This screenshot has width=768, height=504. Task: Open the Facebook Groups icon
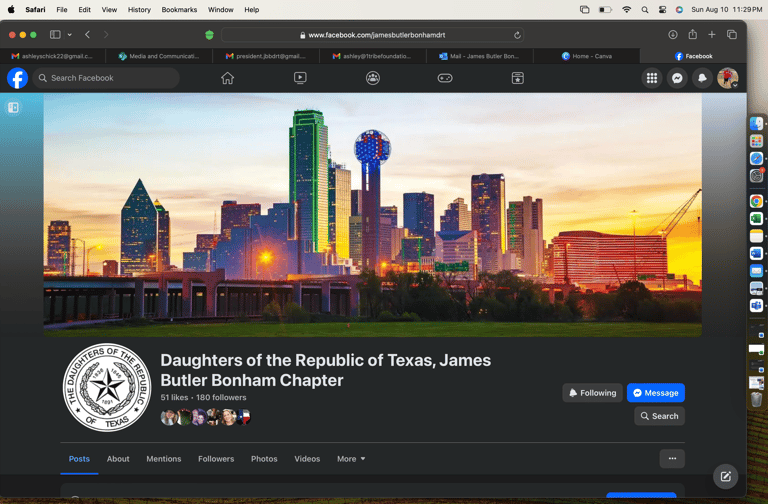(x=373, y=78)
